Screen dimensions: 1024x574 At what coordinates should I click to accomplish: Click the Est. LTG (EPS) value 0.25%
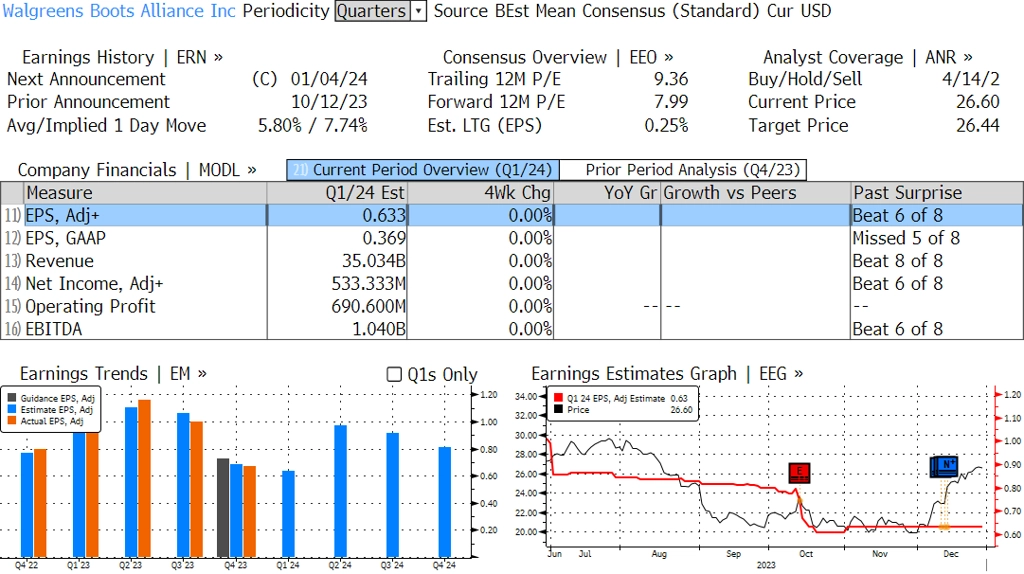tap(666, 125)
